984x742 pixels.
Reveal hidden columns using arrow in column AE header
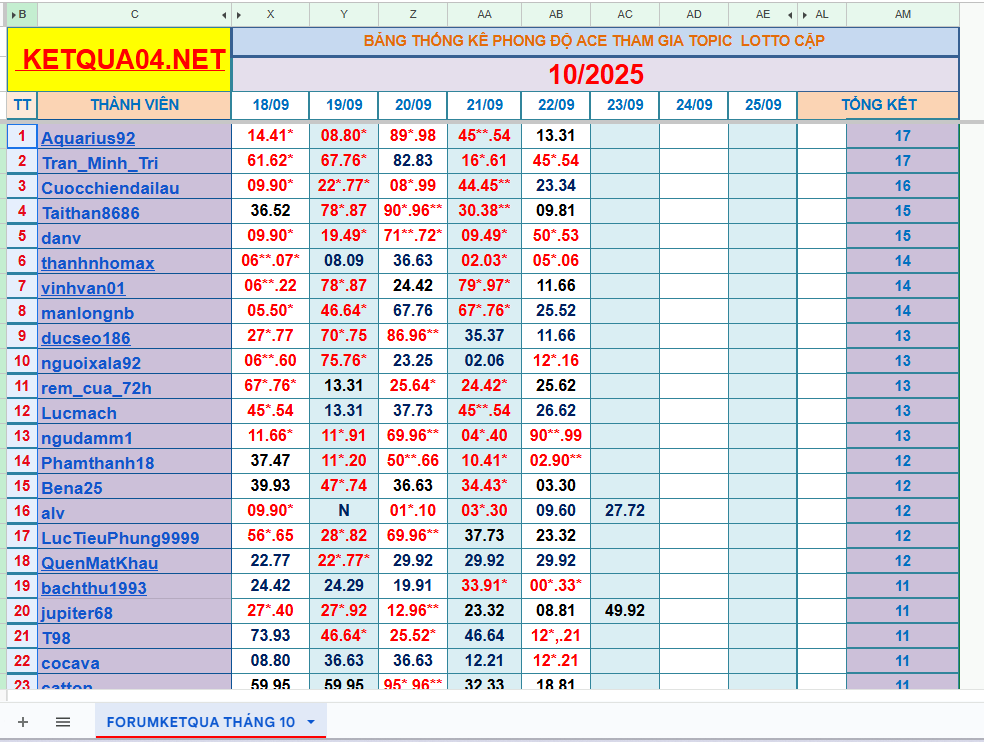[x=790, y=15]
